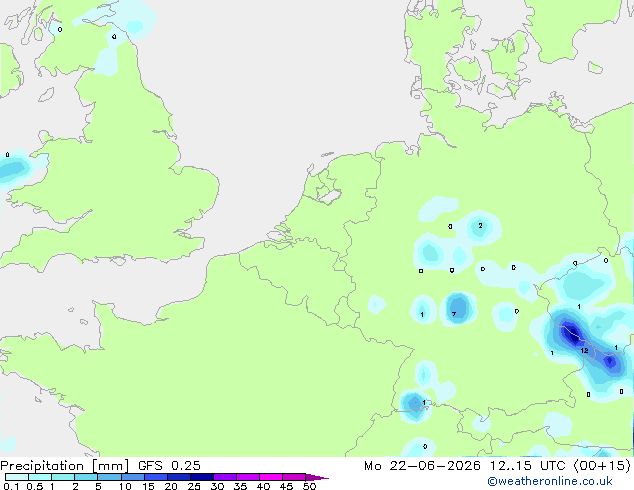Click the 'Precipitation [mm]' title text
Viewport: 634px width, 490px height.
[x=65, y=466]
